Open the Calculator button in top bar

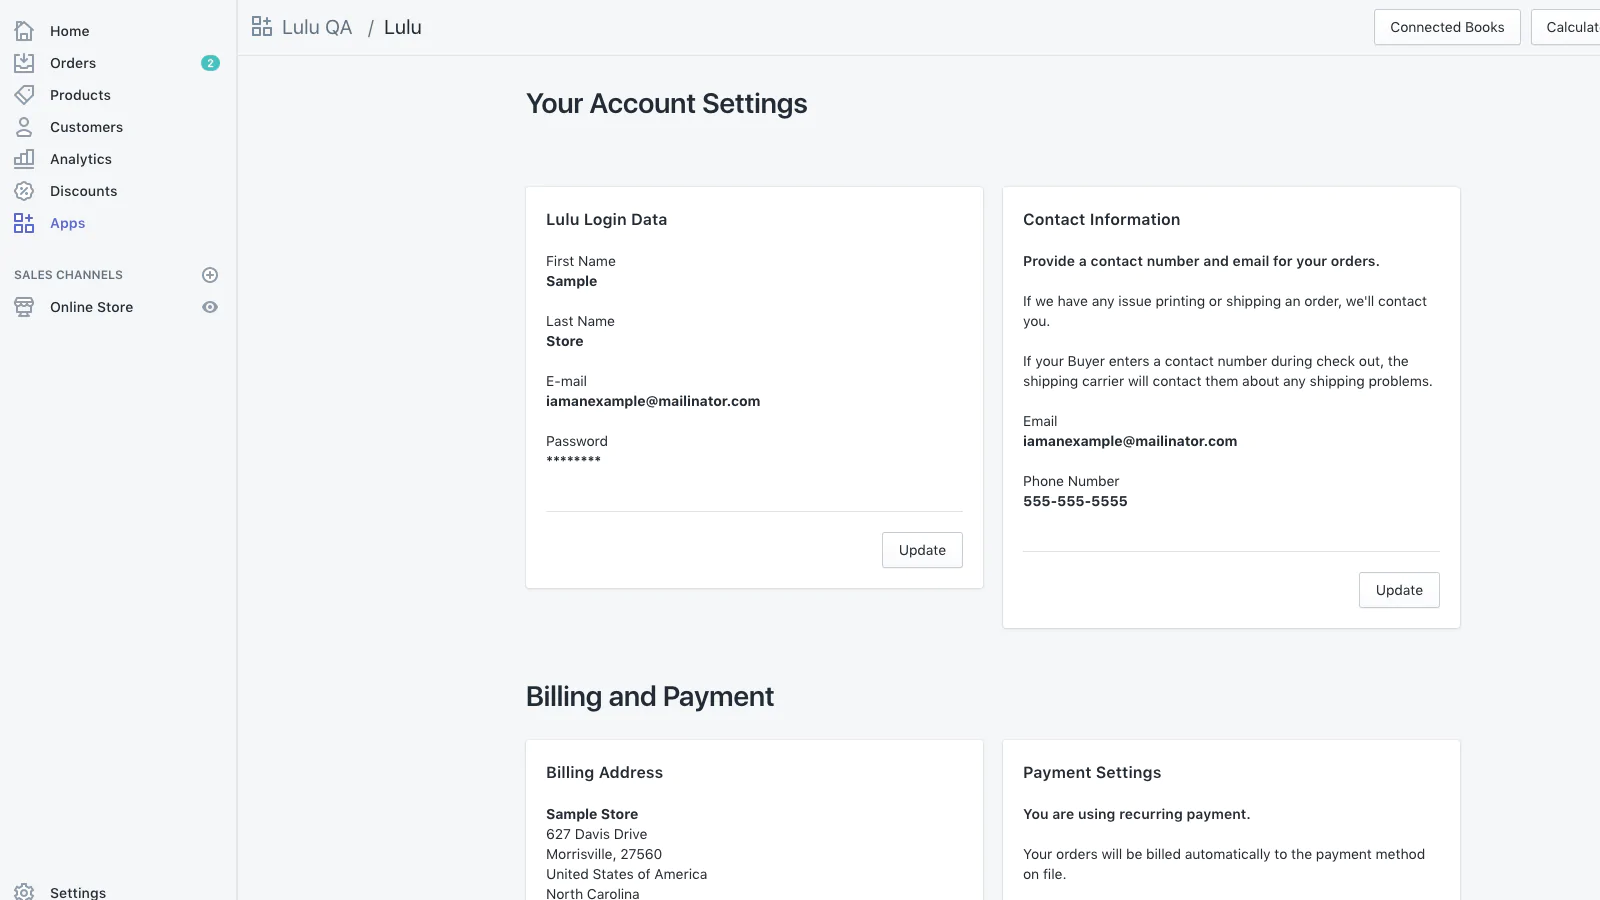point(1570,27)
